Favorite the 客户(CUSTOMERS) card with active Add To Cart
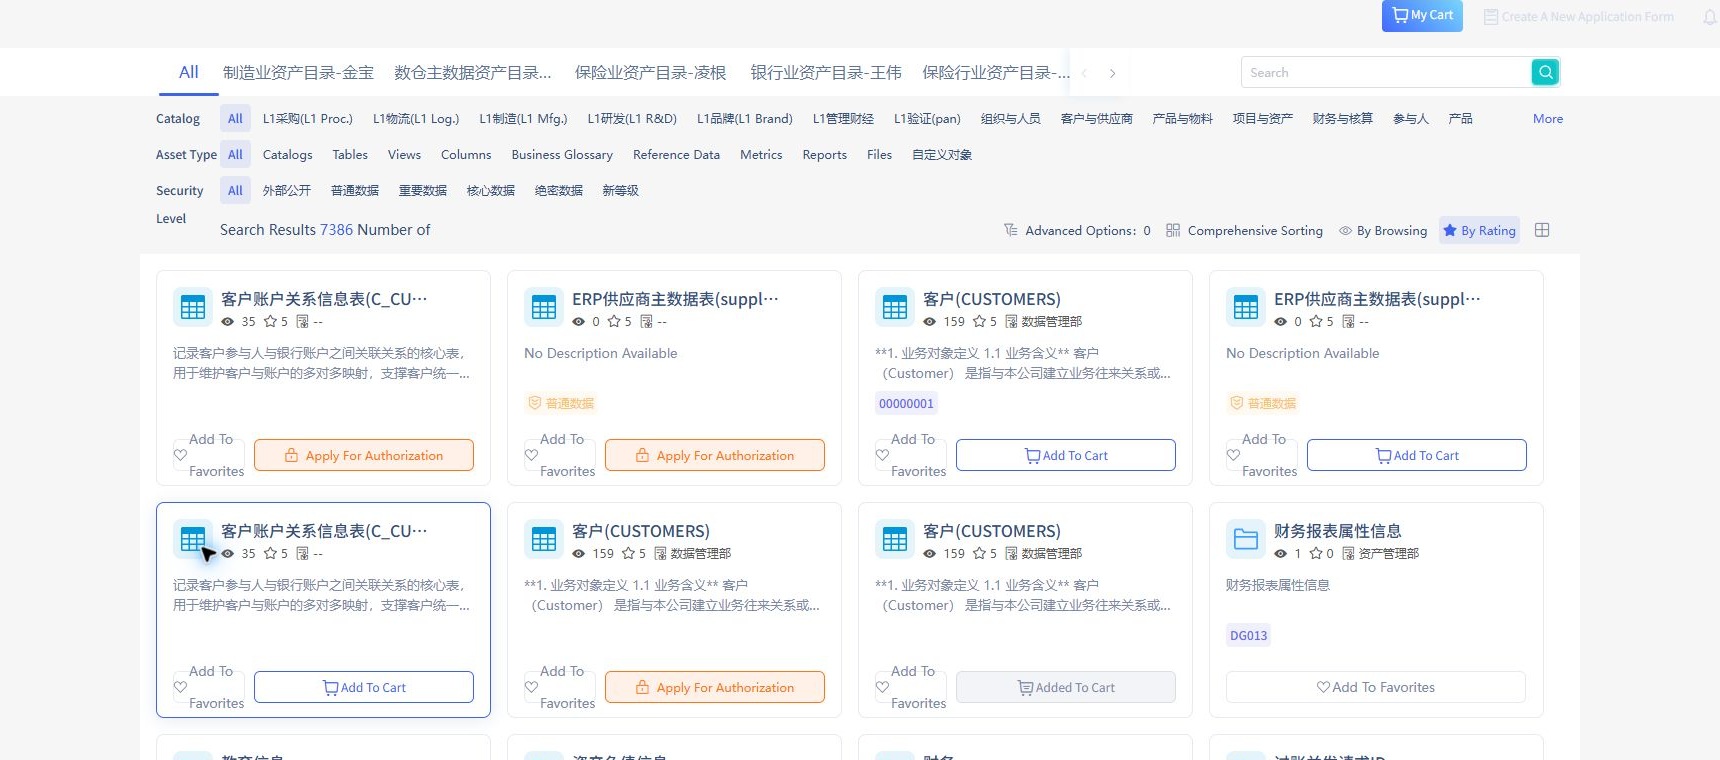1720x760 pixels. tap(911, 455)
